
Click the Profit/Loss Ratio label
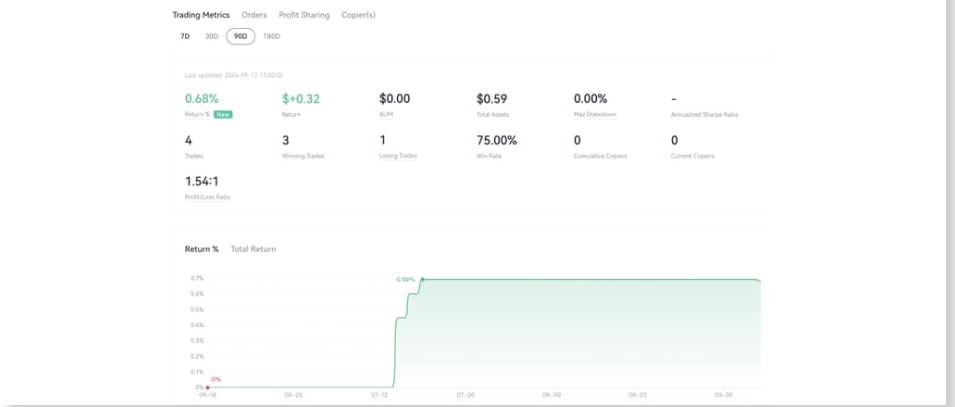click(x=207, y=197)
